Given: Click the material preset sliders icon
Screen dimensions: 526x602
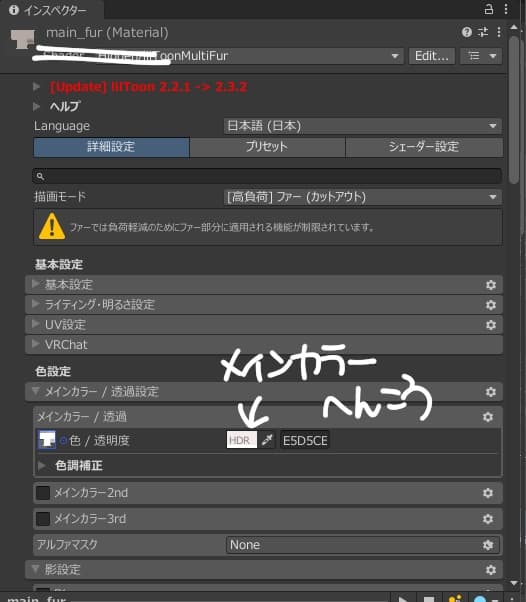Looking at the screenshot, I should [483, 32].
